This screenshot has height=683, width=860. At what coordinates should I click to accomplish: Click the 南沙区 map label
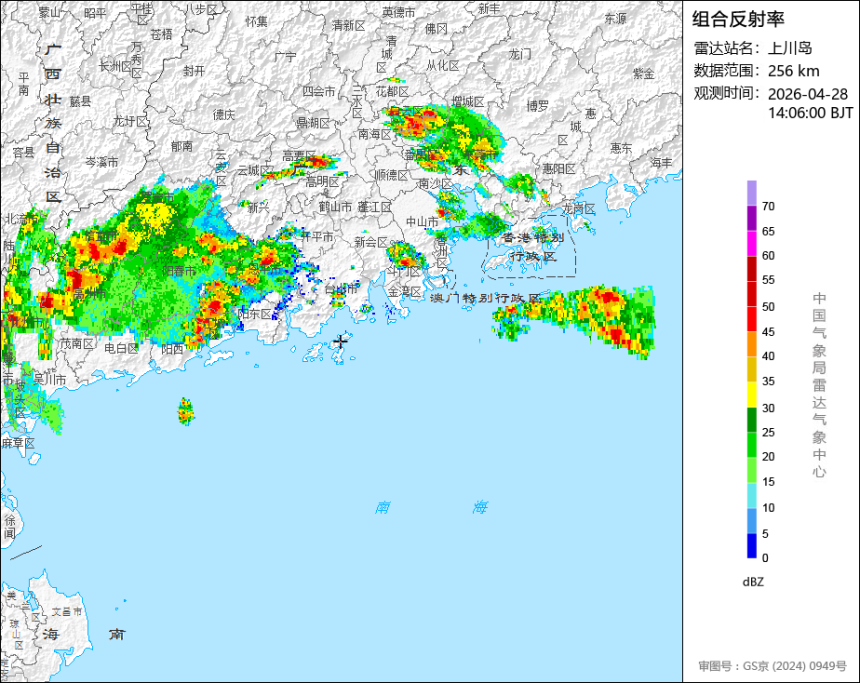(x=435, y=182)
